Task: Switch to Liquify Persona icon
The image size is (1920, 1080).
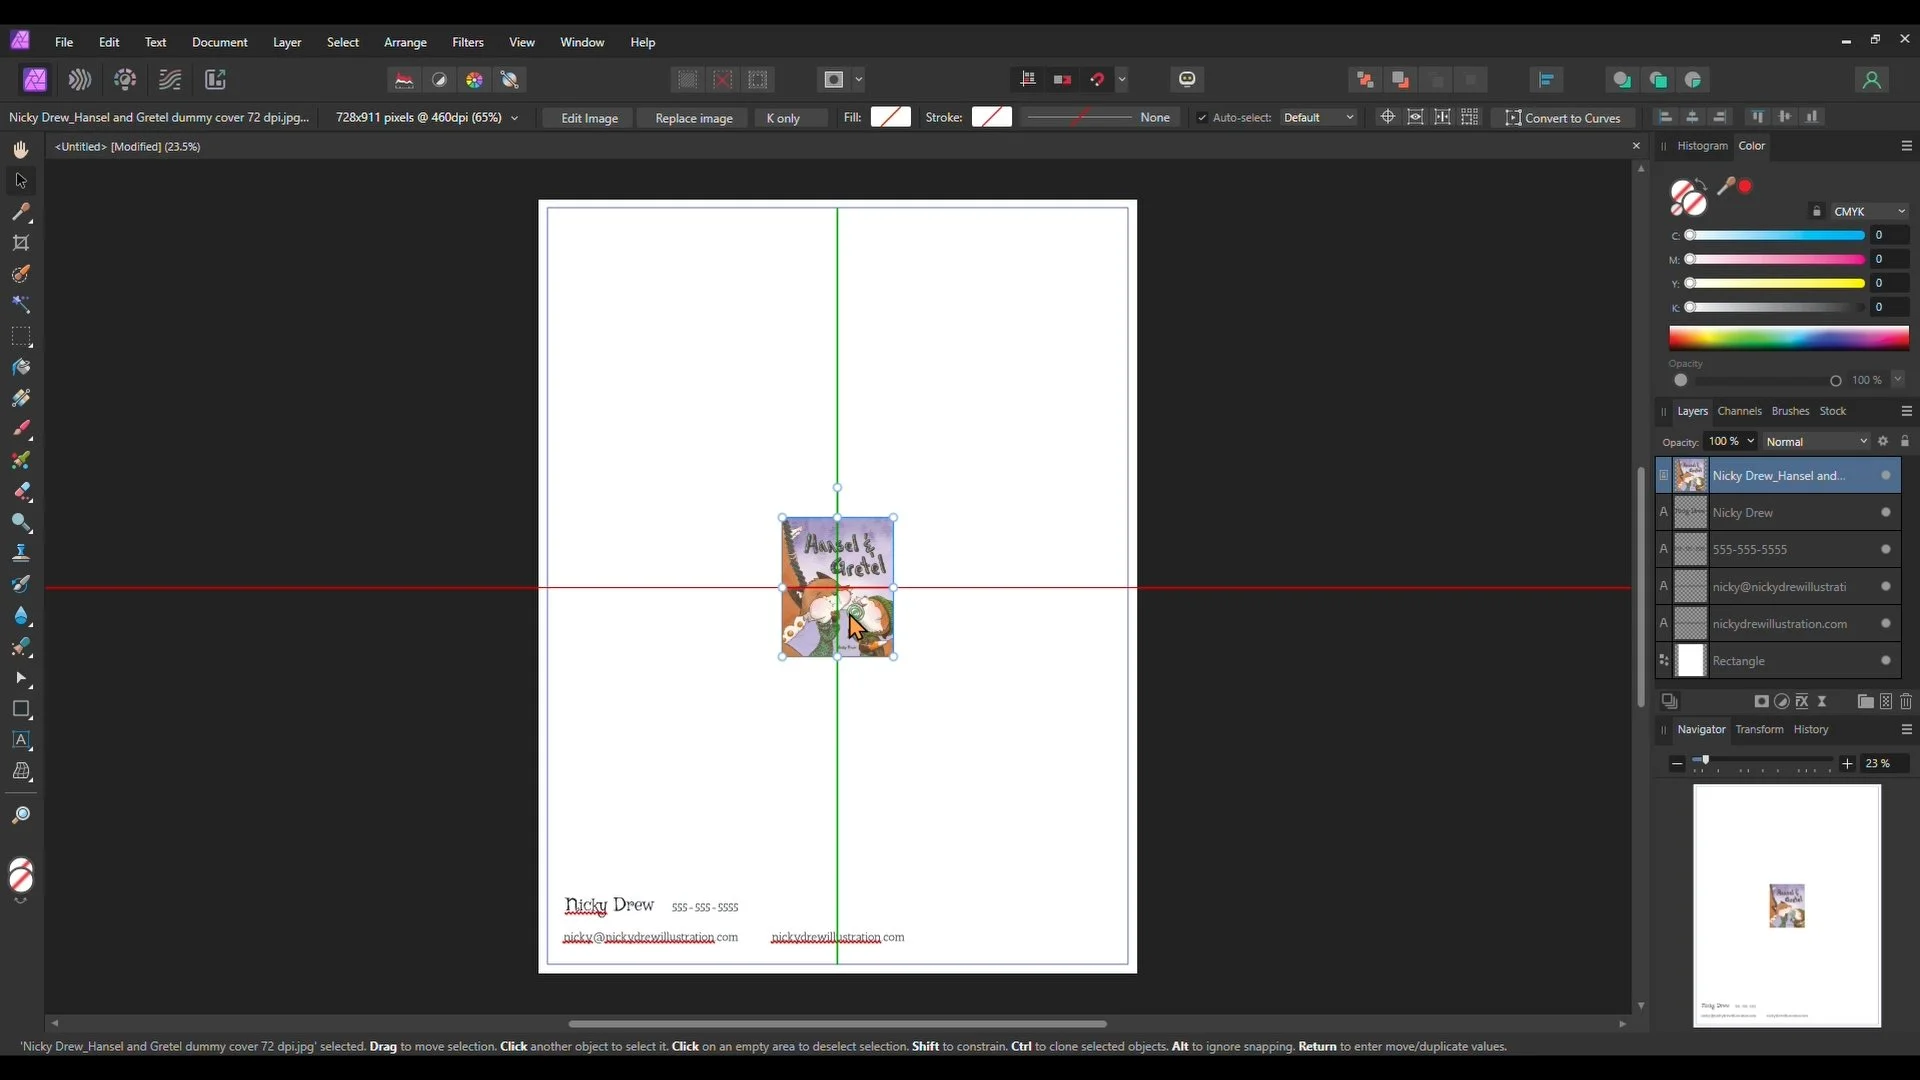Action: coord(80,80)
